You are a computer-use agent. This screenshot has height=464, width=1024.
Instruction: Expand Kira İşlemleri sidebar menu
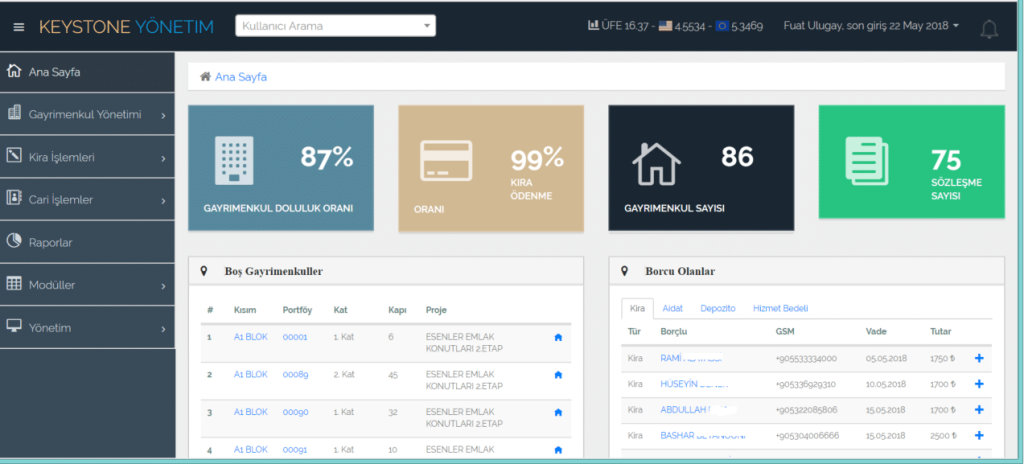(87, 158)
